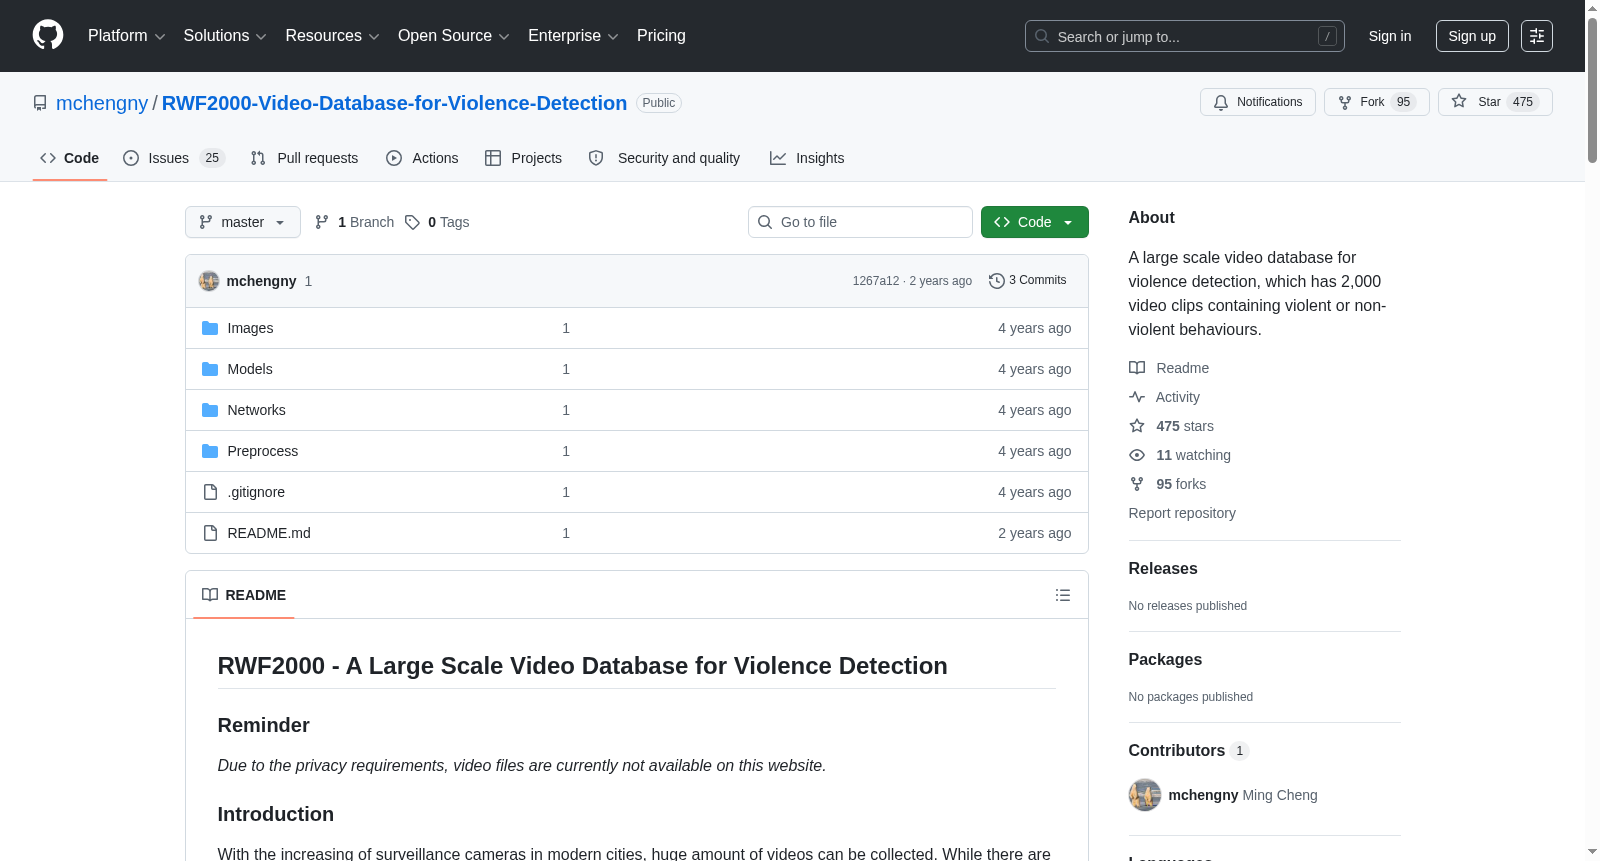Click the Networks folder icon
This screenshot has height=861, width=1600.
click(x=210, y=410)
